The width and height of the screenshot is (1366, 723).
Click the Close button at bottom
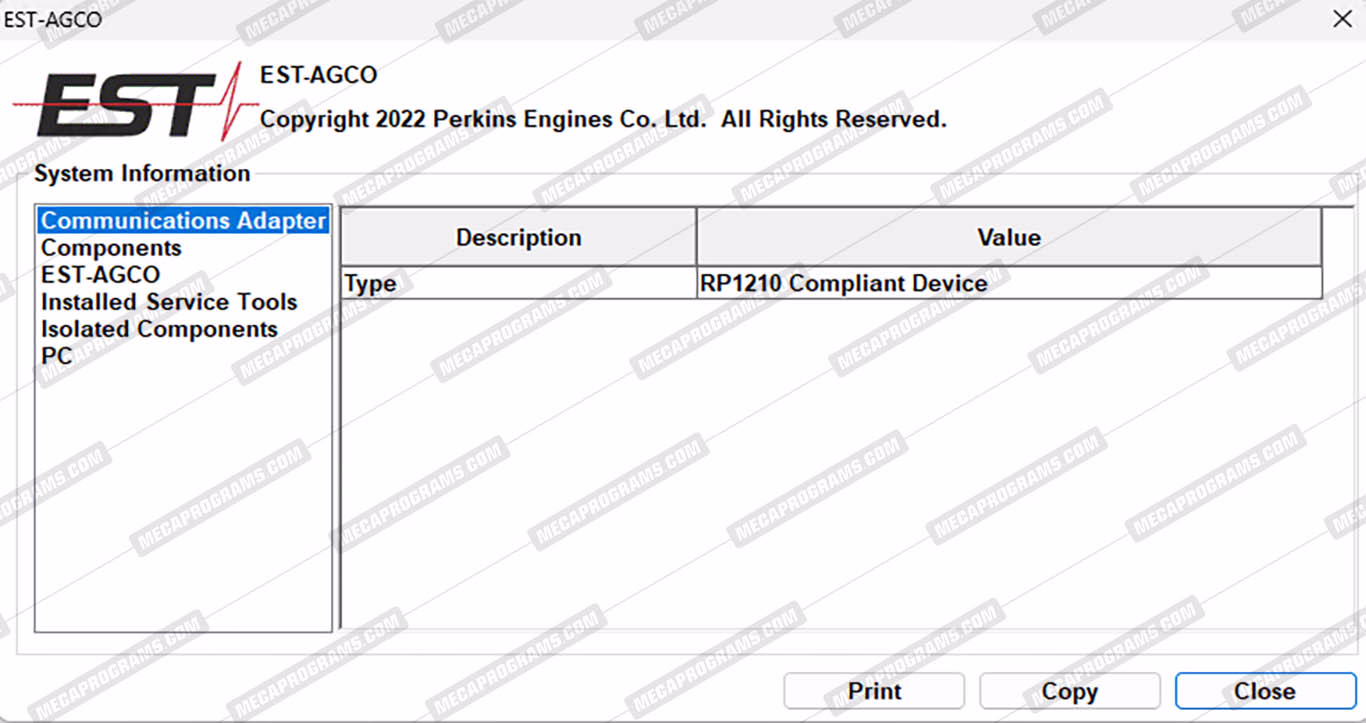pos(1265,691)
